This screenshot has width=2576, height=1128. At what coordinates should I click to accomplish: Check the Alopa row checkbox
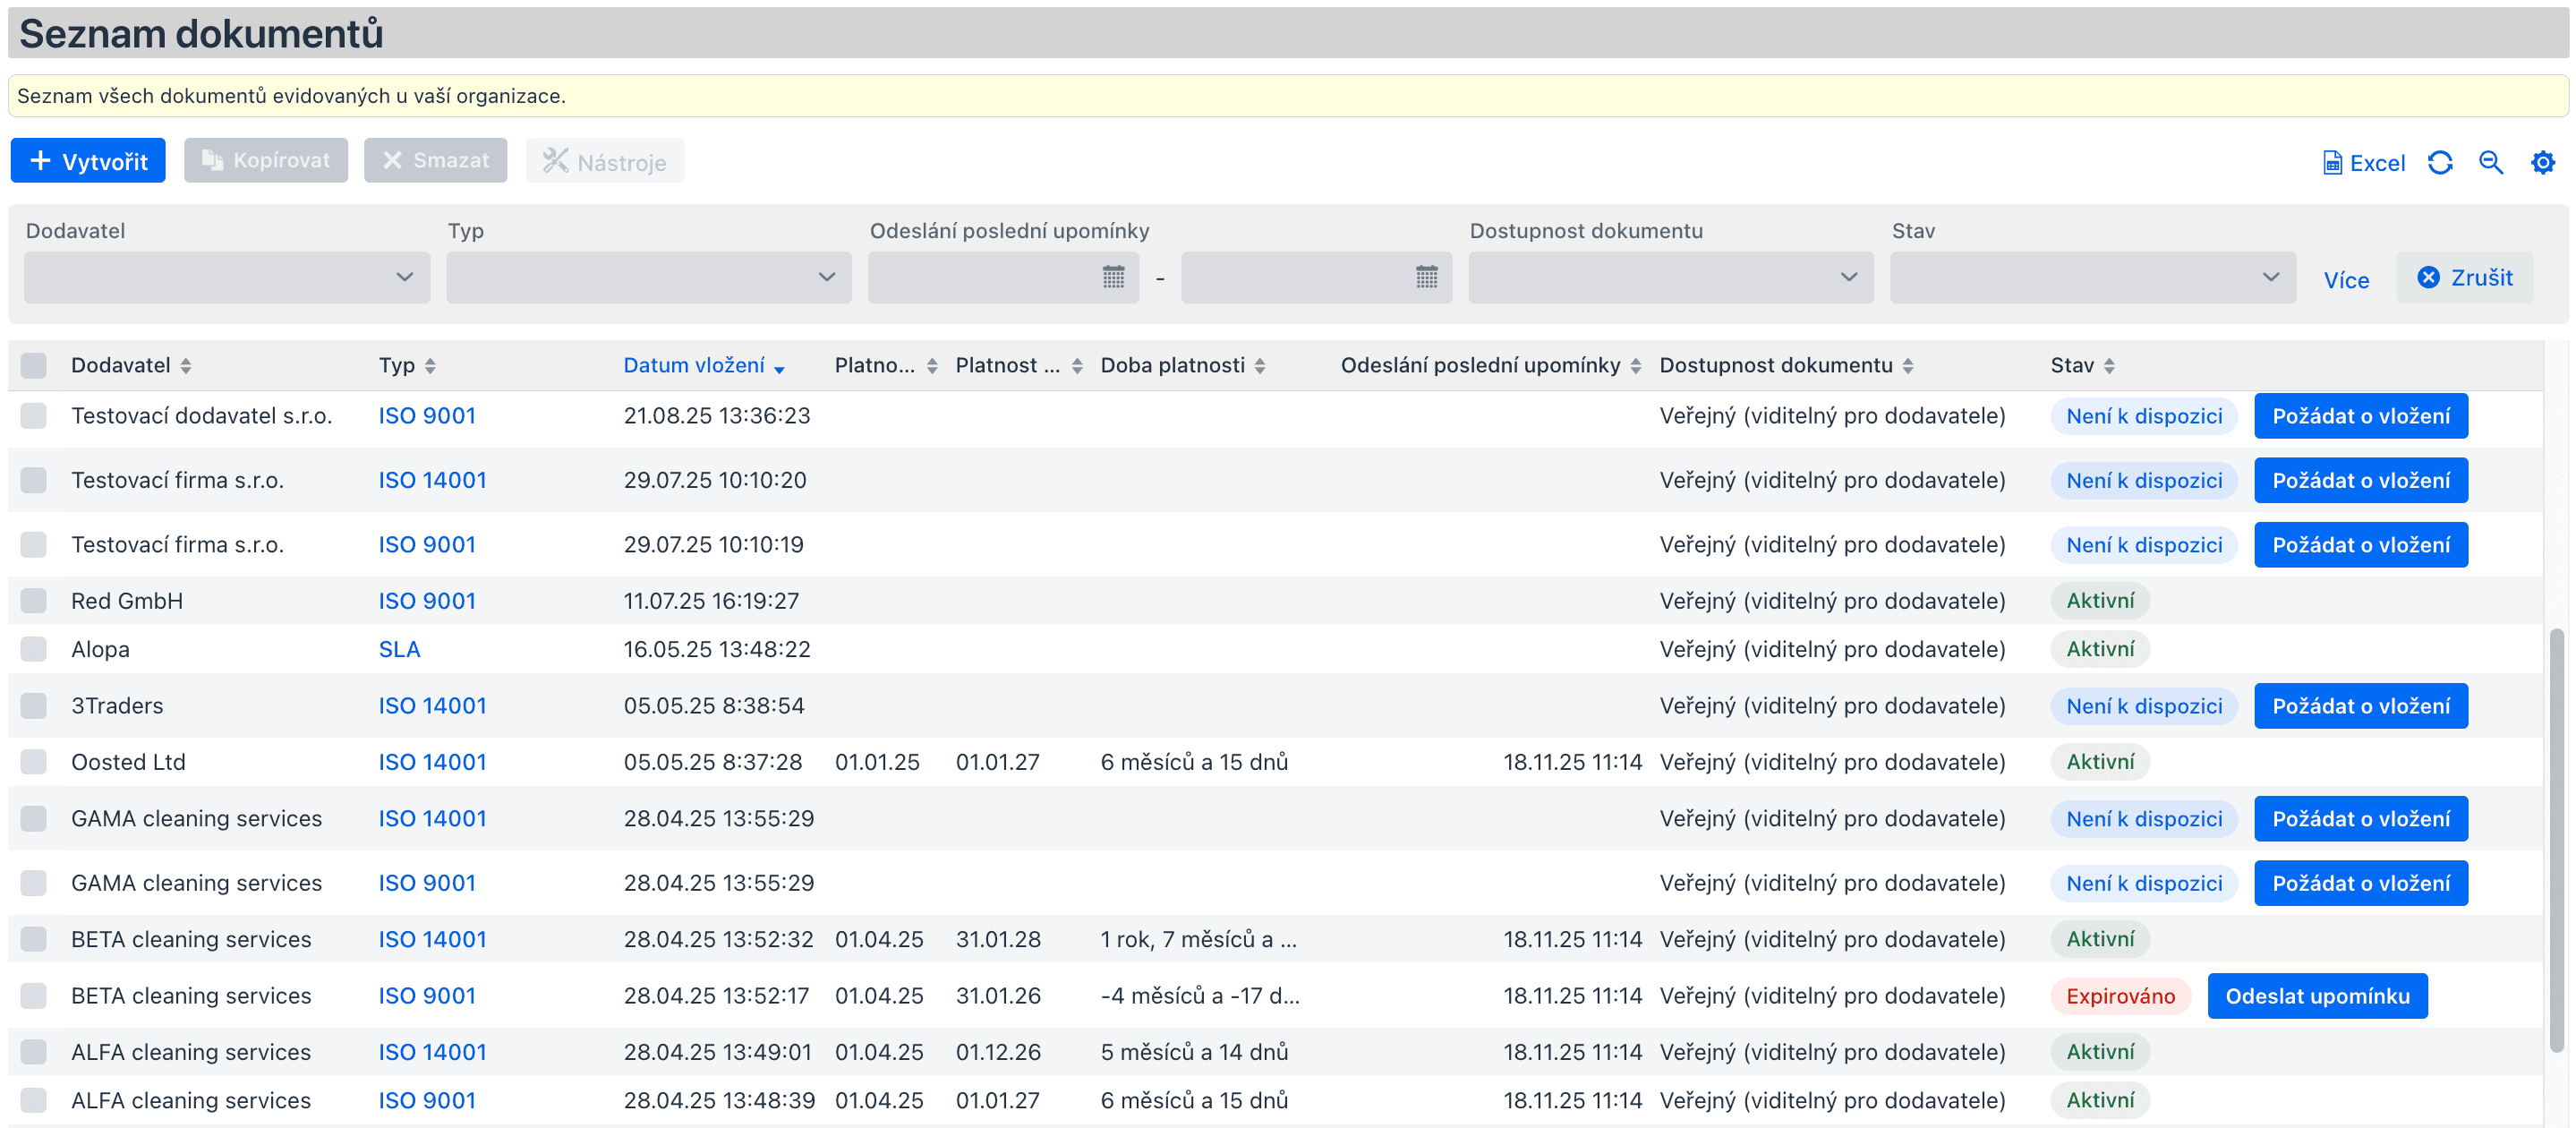[x=34, y=649]
